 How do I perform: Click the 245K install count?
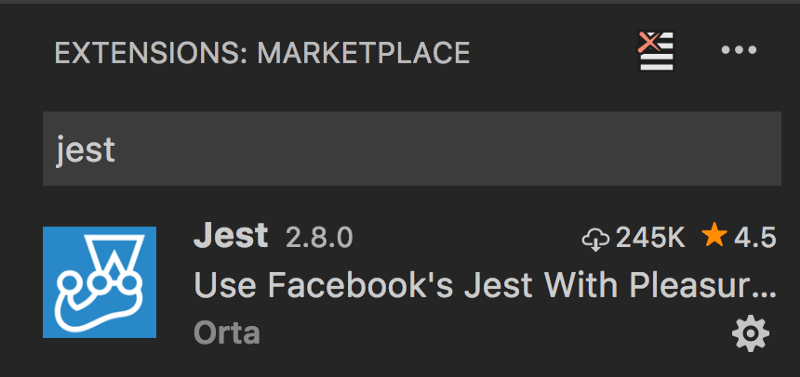point(650,238)
